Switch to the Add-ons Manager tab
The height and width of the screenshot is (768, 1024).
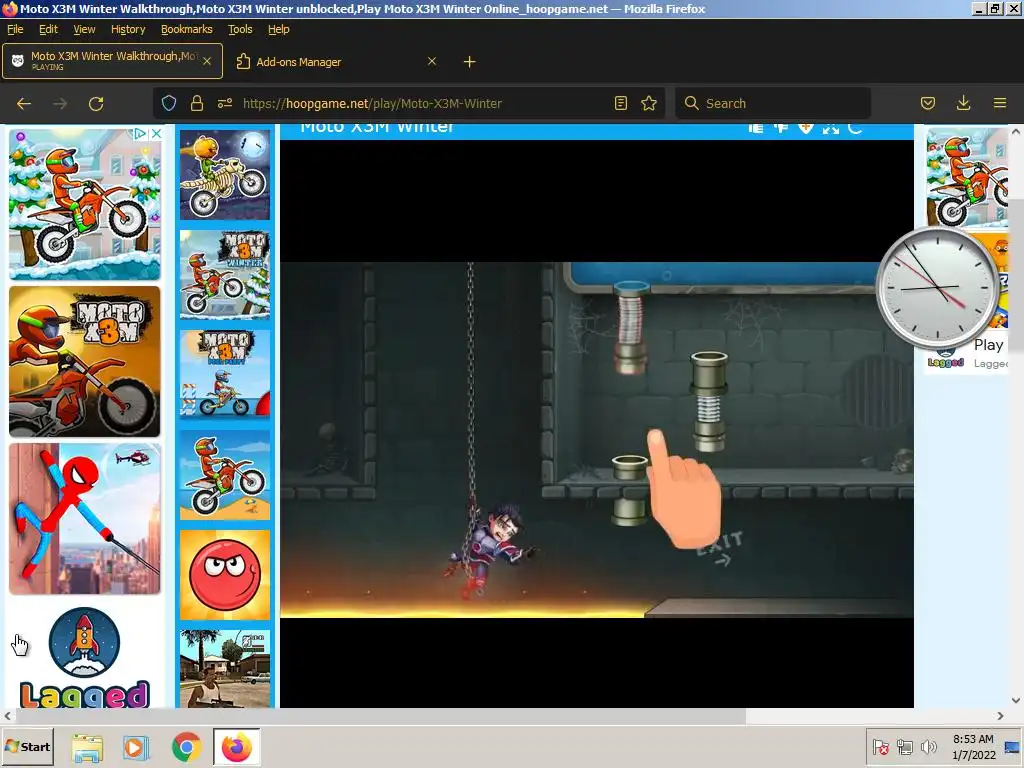335,62
